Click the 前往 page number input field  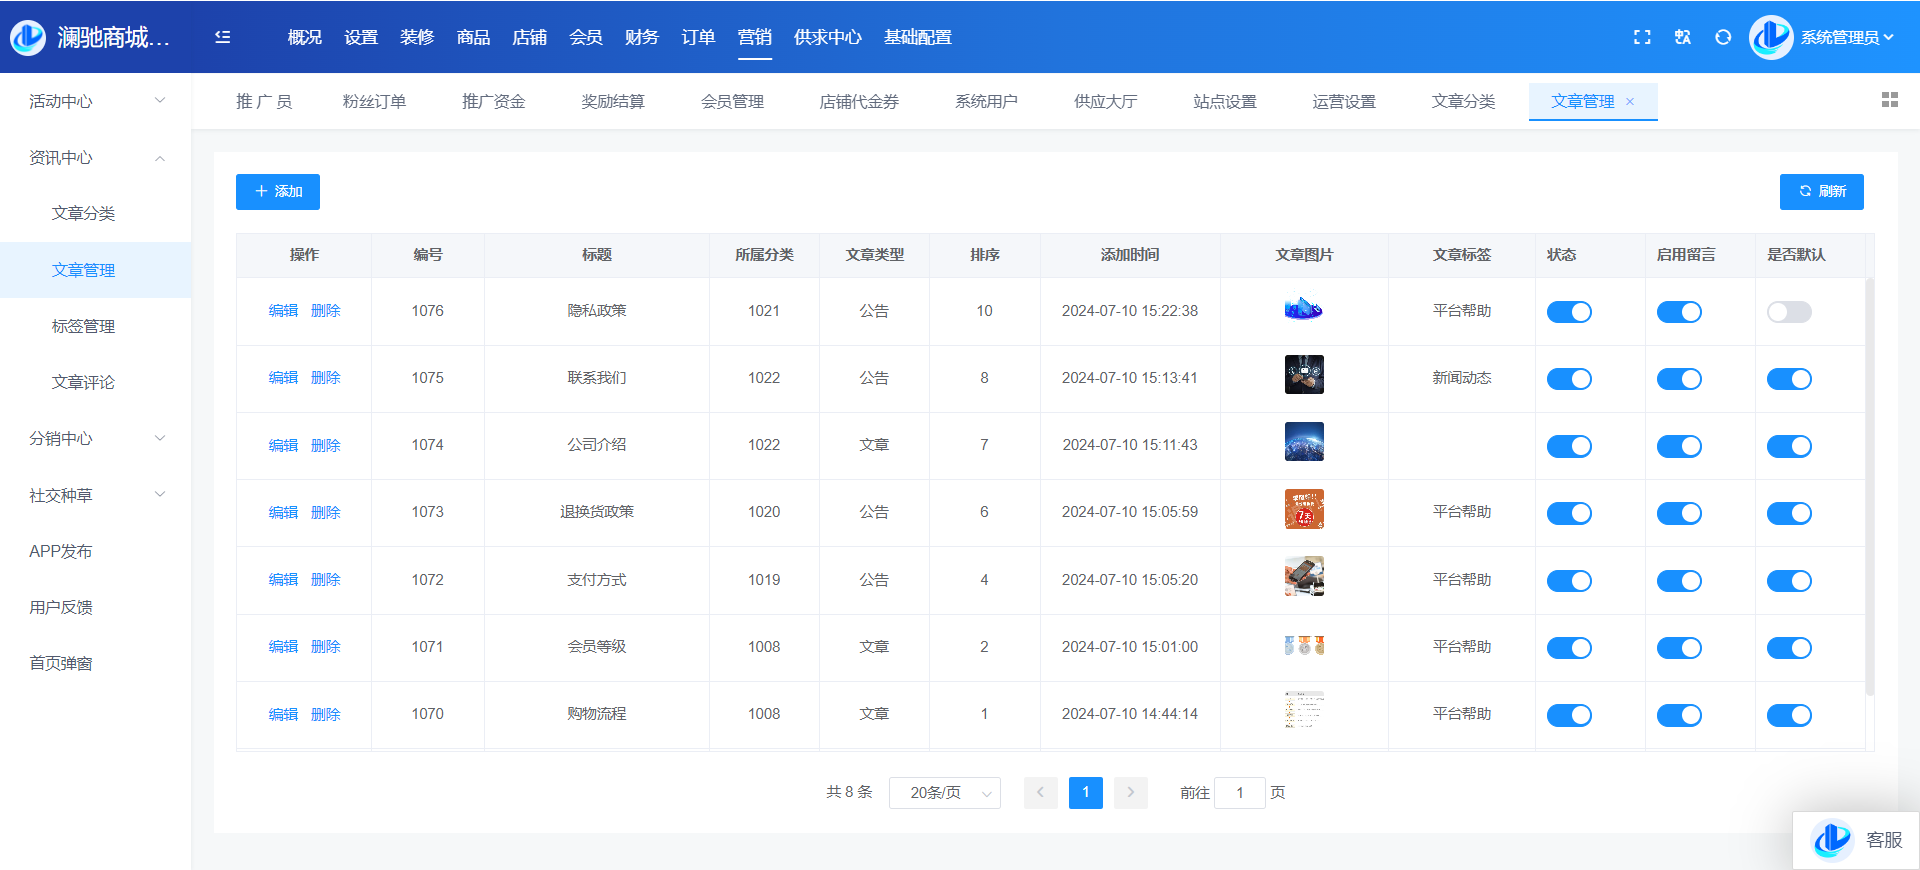click(x=1240, y=793)
